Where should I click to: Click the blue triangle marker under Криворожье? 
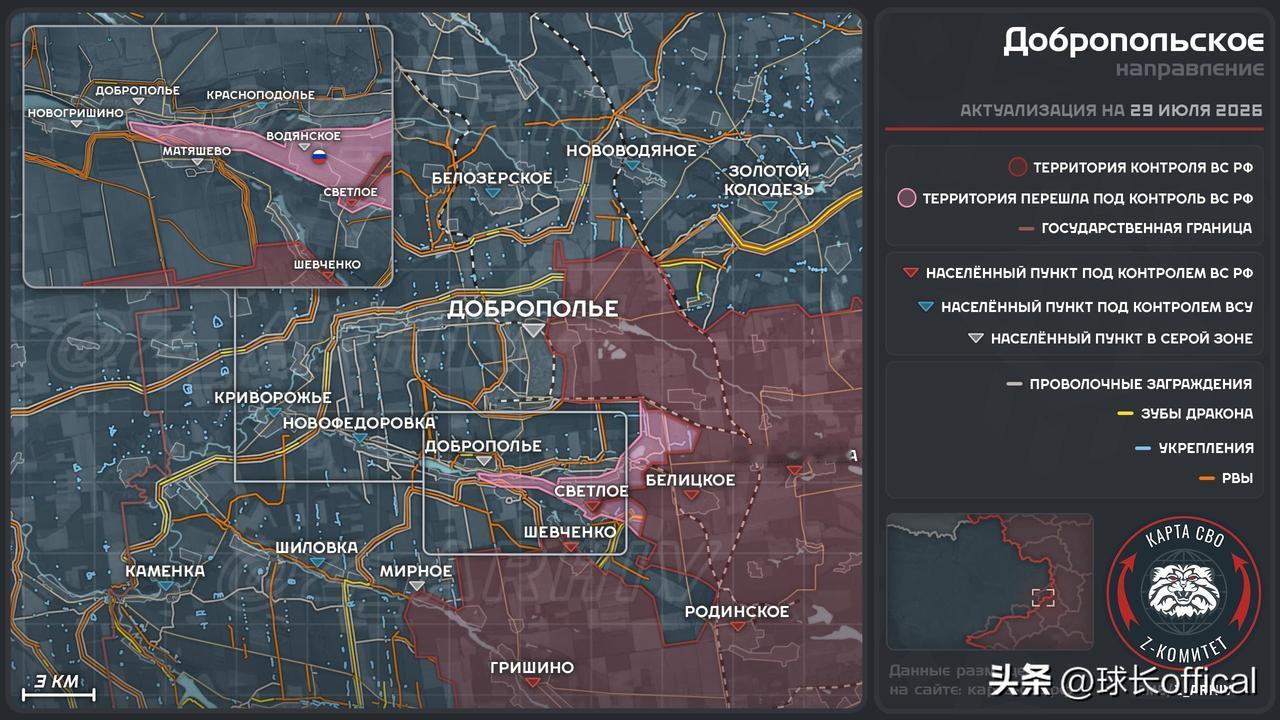tap(273, 412)
